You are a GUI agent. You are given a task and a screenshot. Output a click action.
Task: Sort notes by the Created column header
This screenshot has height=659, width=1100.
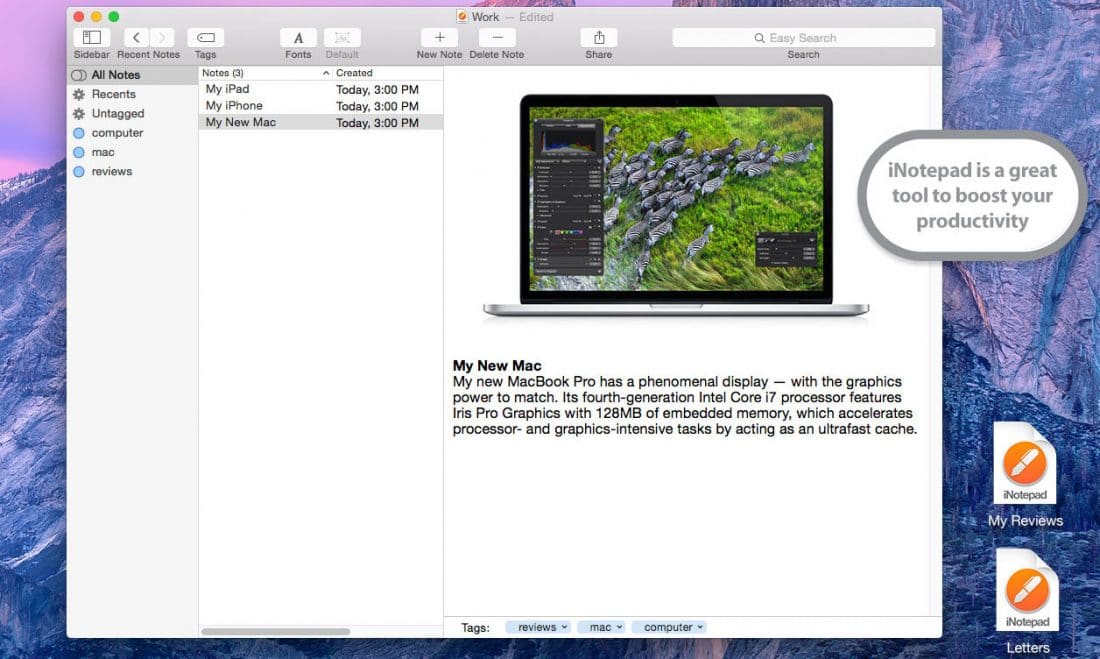355,72
